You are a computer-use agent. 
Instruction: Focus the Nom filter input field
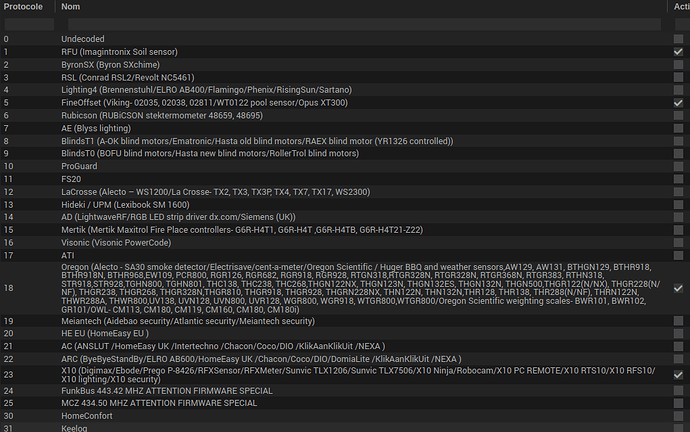[x=364, y=24]
